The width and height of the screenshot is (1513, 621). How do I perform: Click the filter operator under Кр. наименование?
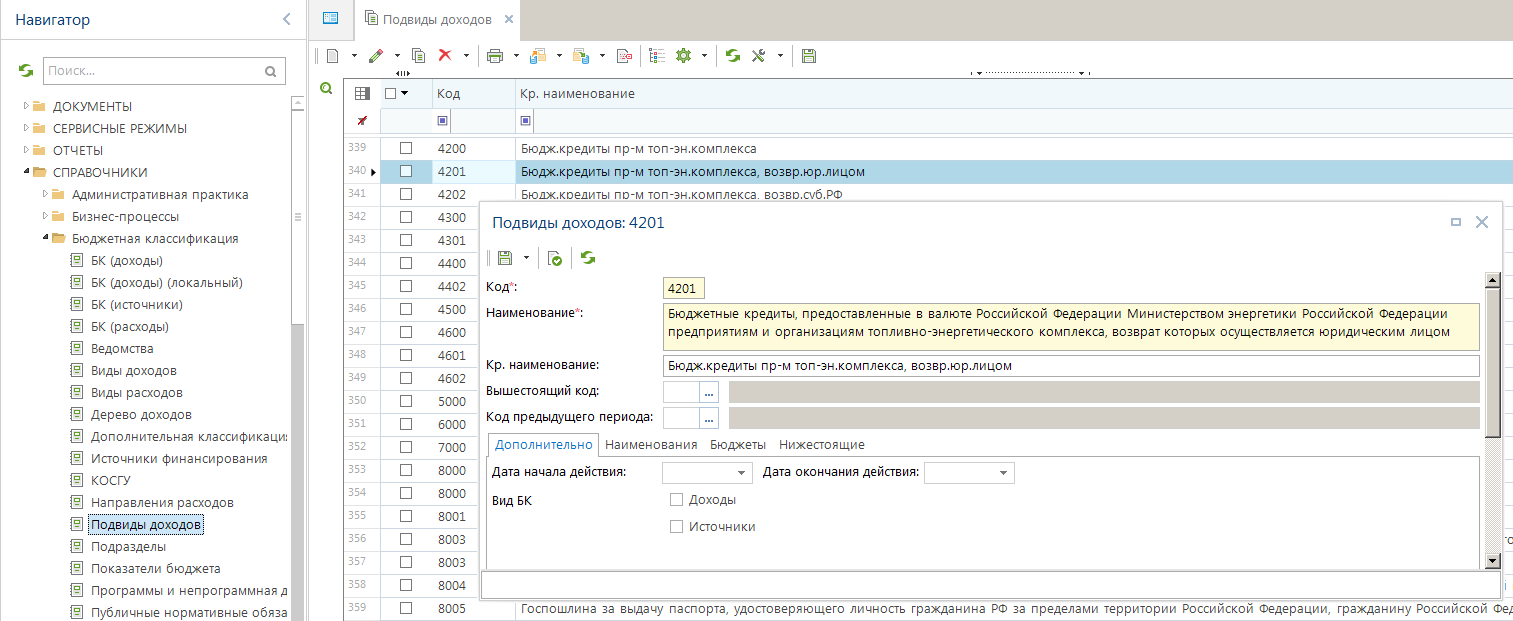524,121
